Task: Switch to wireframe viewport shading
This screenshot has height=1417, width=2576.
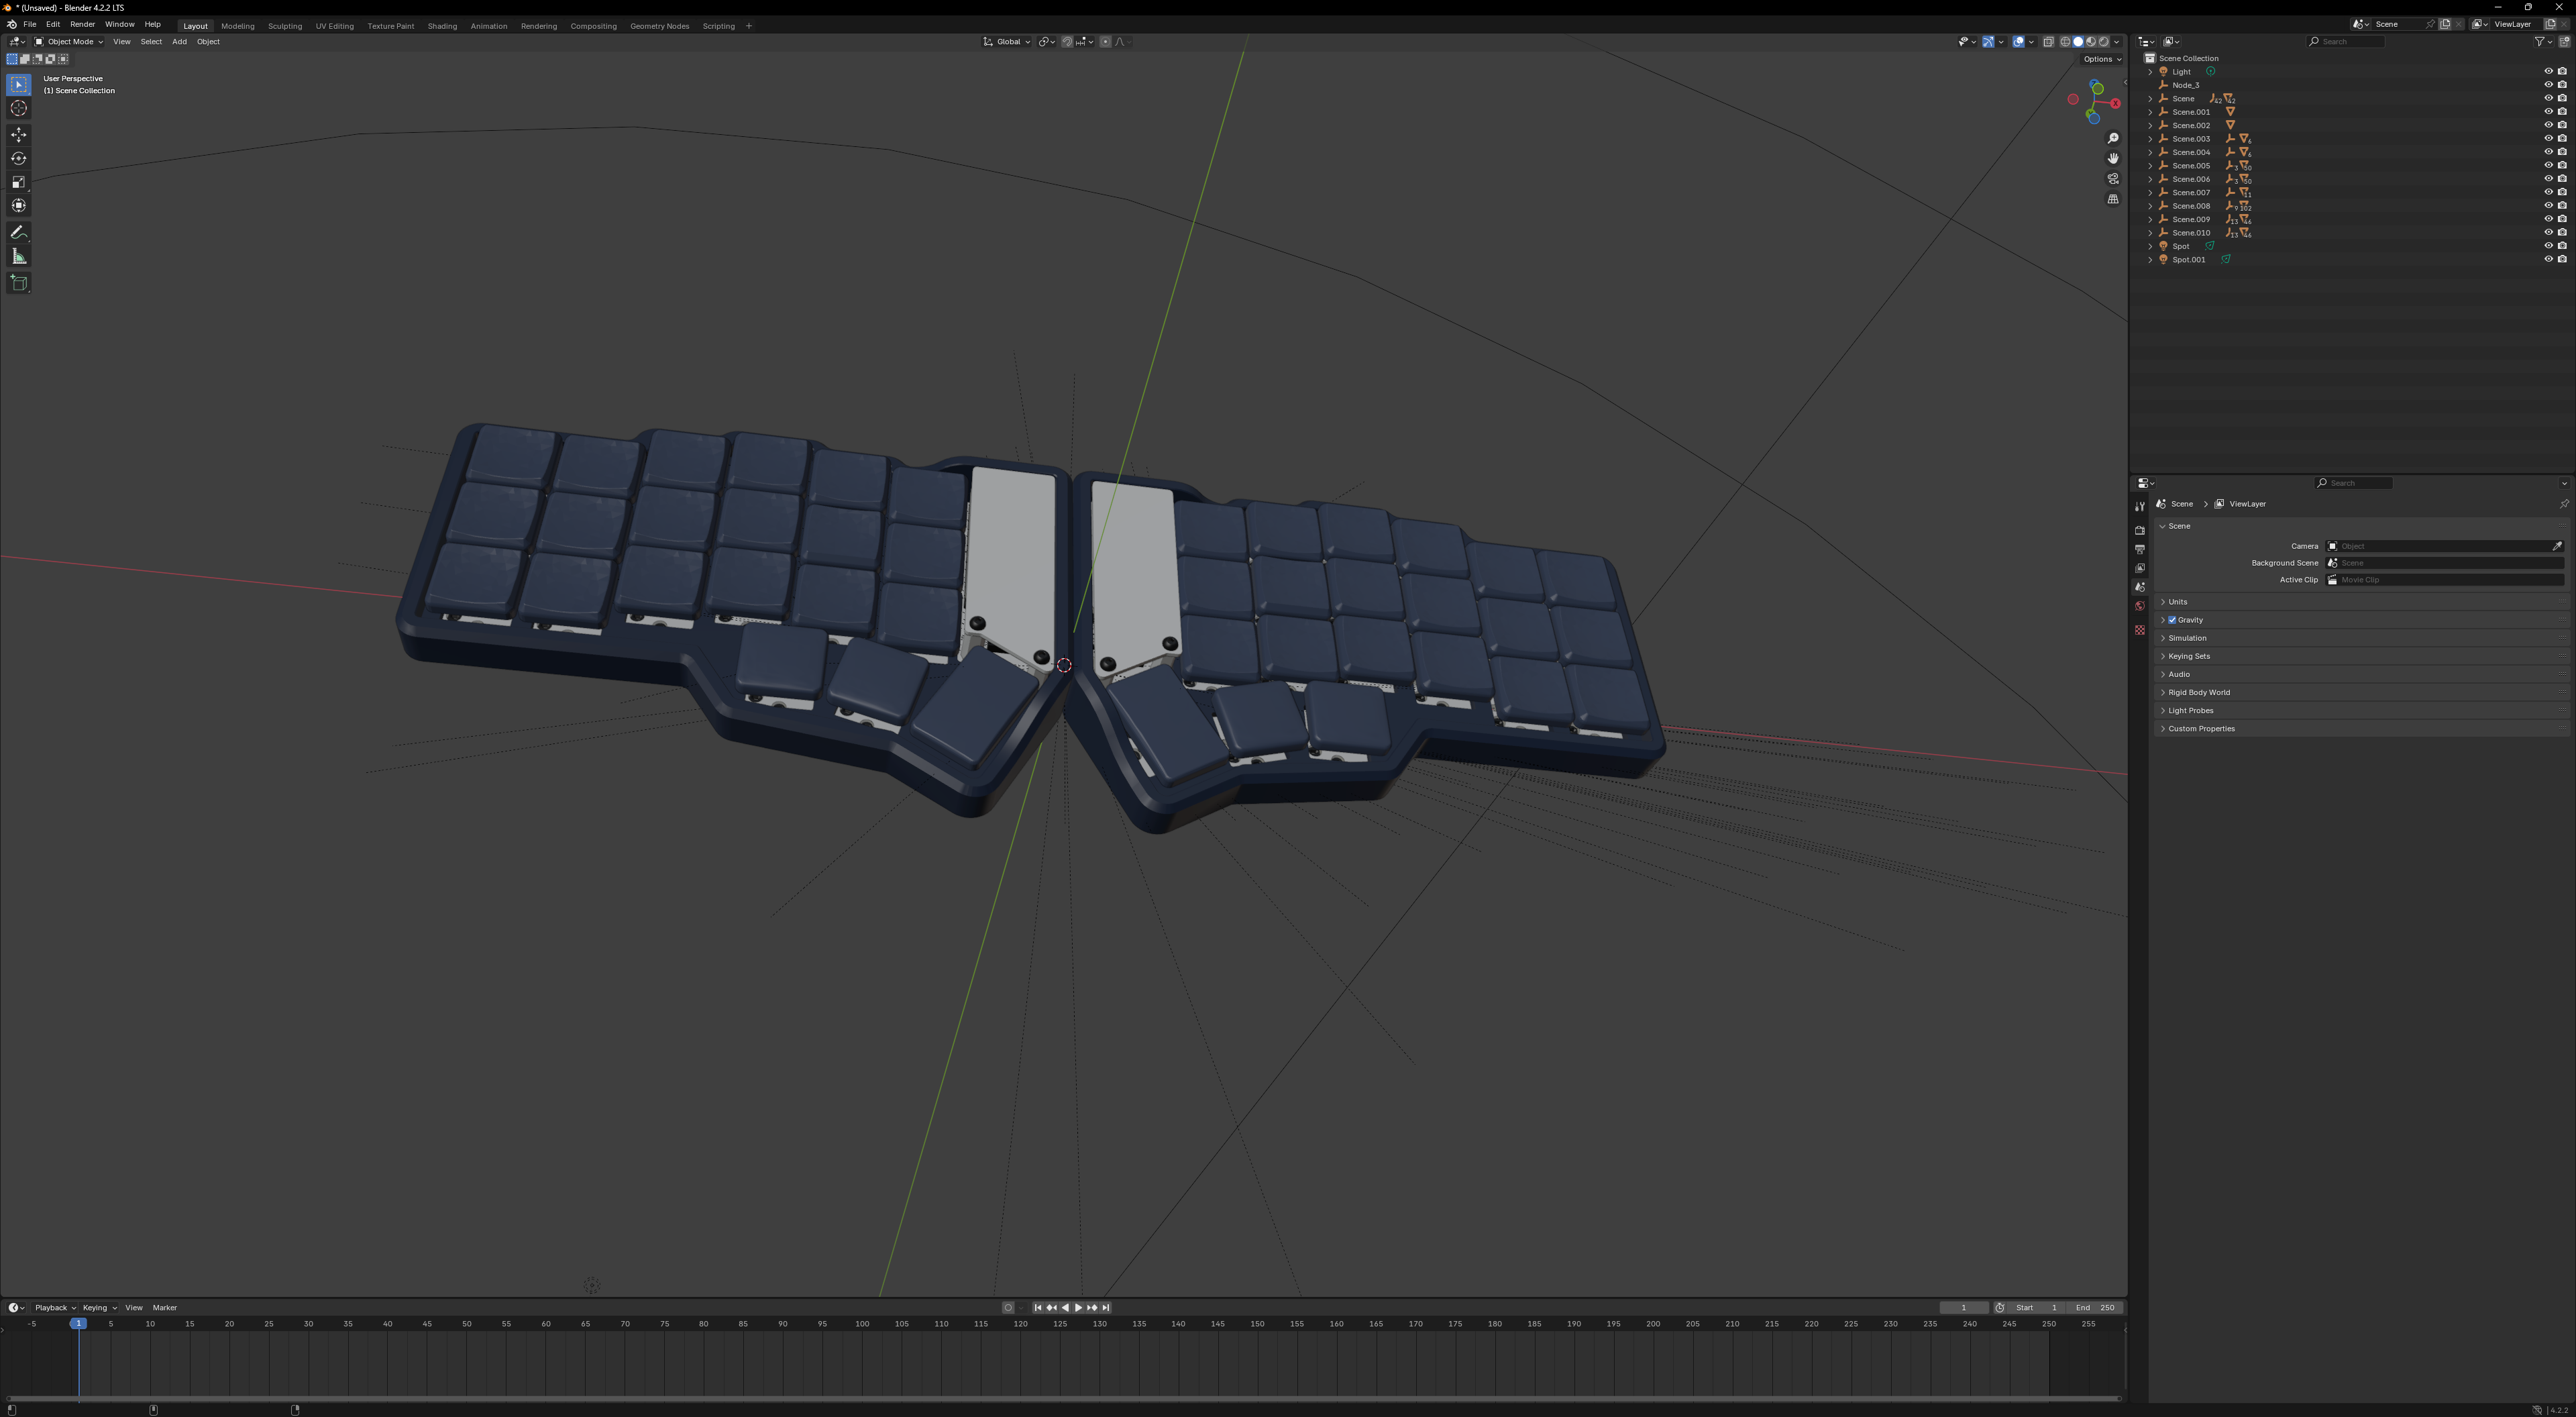Action: [x=2065, y=42]
